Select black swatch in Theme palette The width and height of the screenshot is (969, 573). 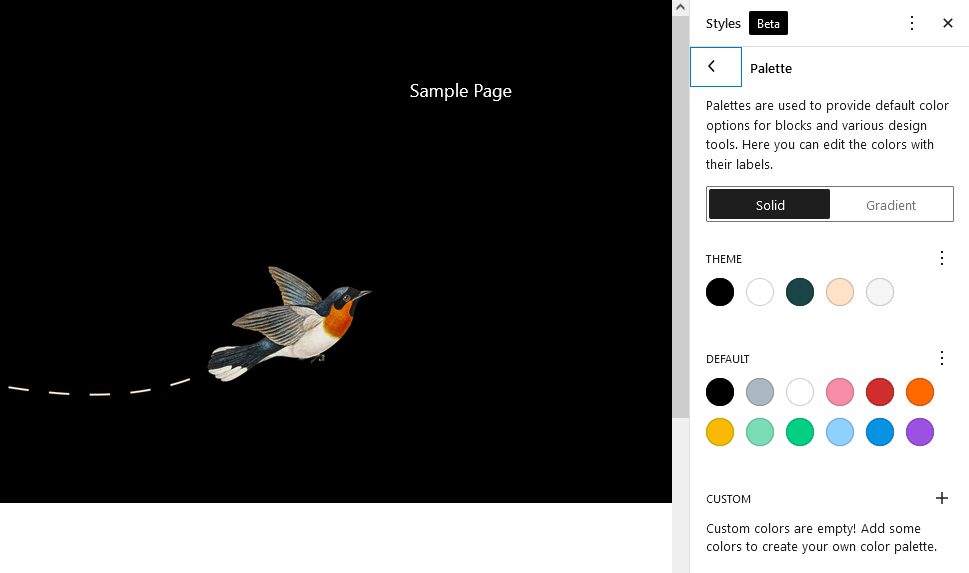tap(720, 292)
